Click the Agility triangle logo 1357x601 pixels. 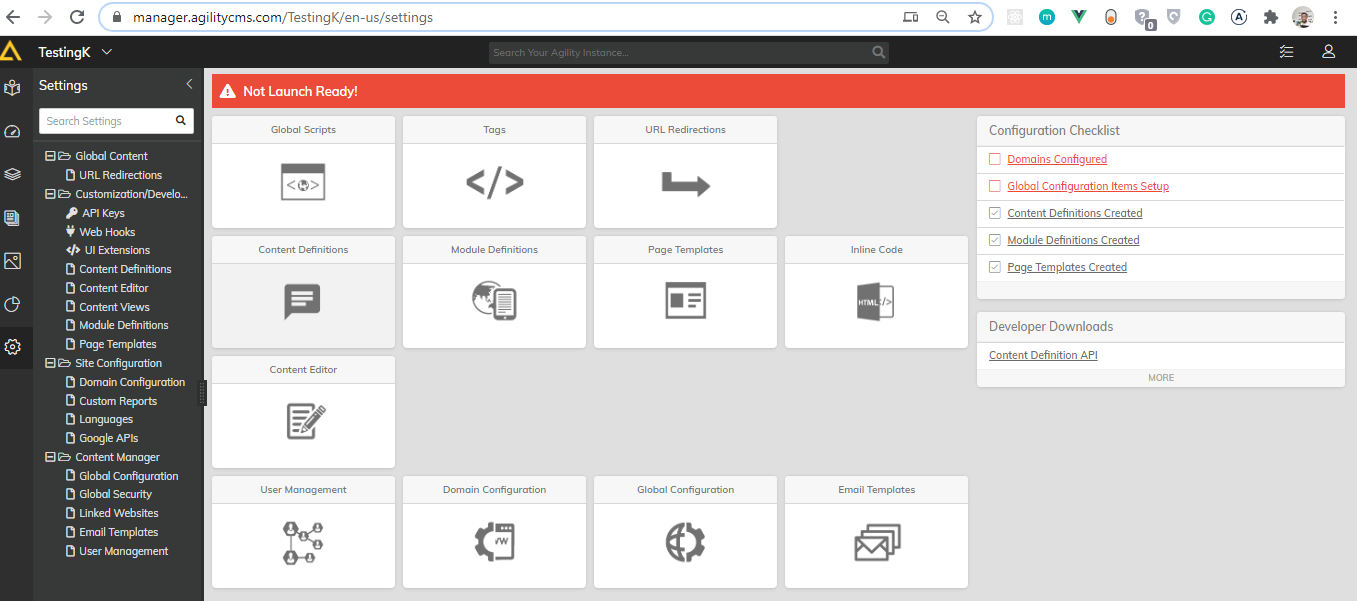point(11,51)
